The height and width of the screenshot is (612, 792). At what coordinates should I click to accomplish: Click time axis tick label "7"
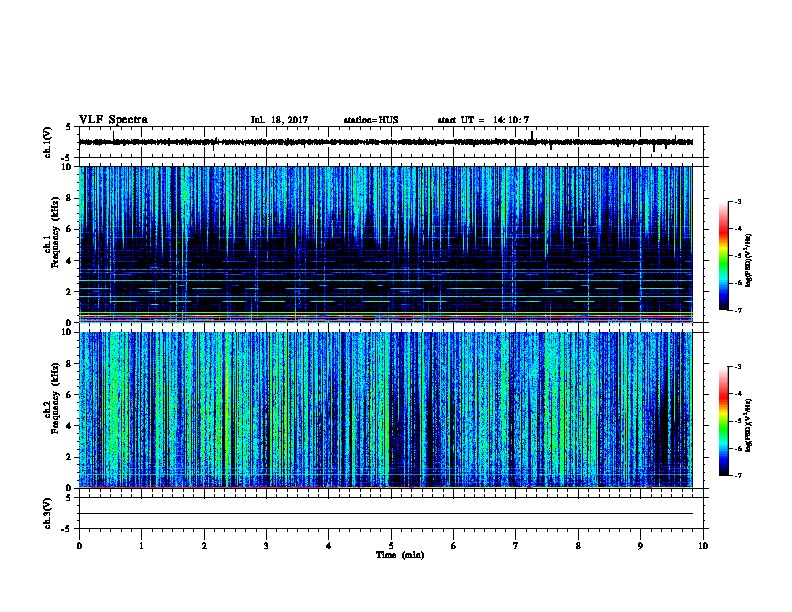click(x=516, y=546)
